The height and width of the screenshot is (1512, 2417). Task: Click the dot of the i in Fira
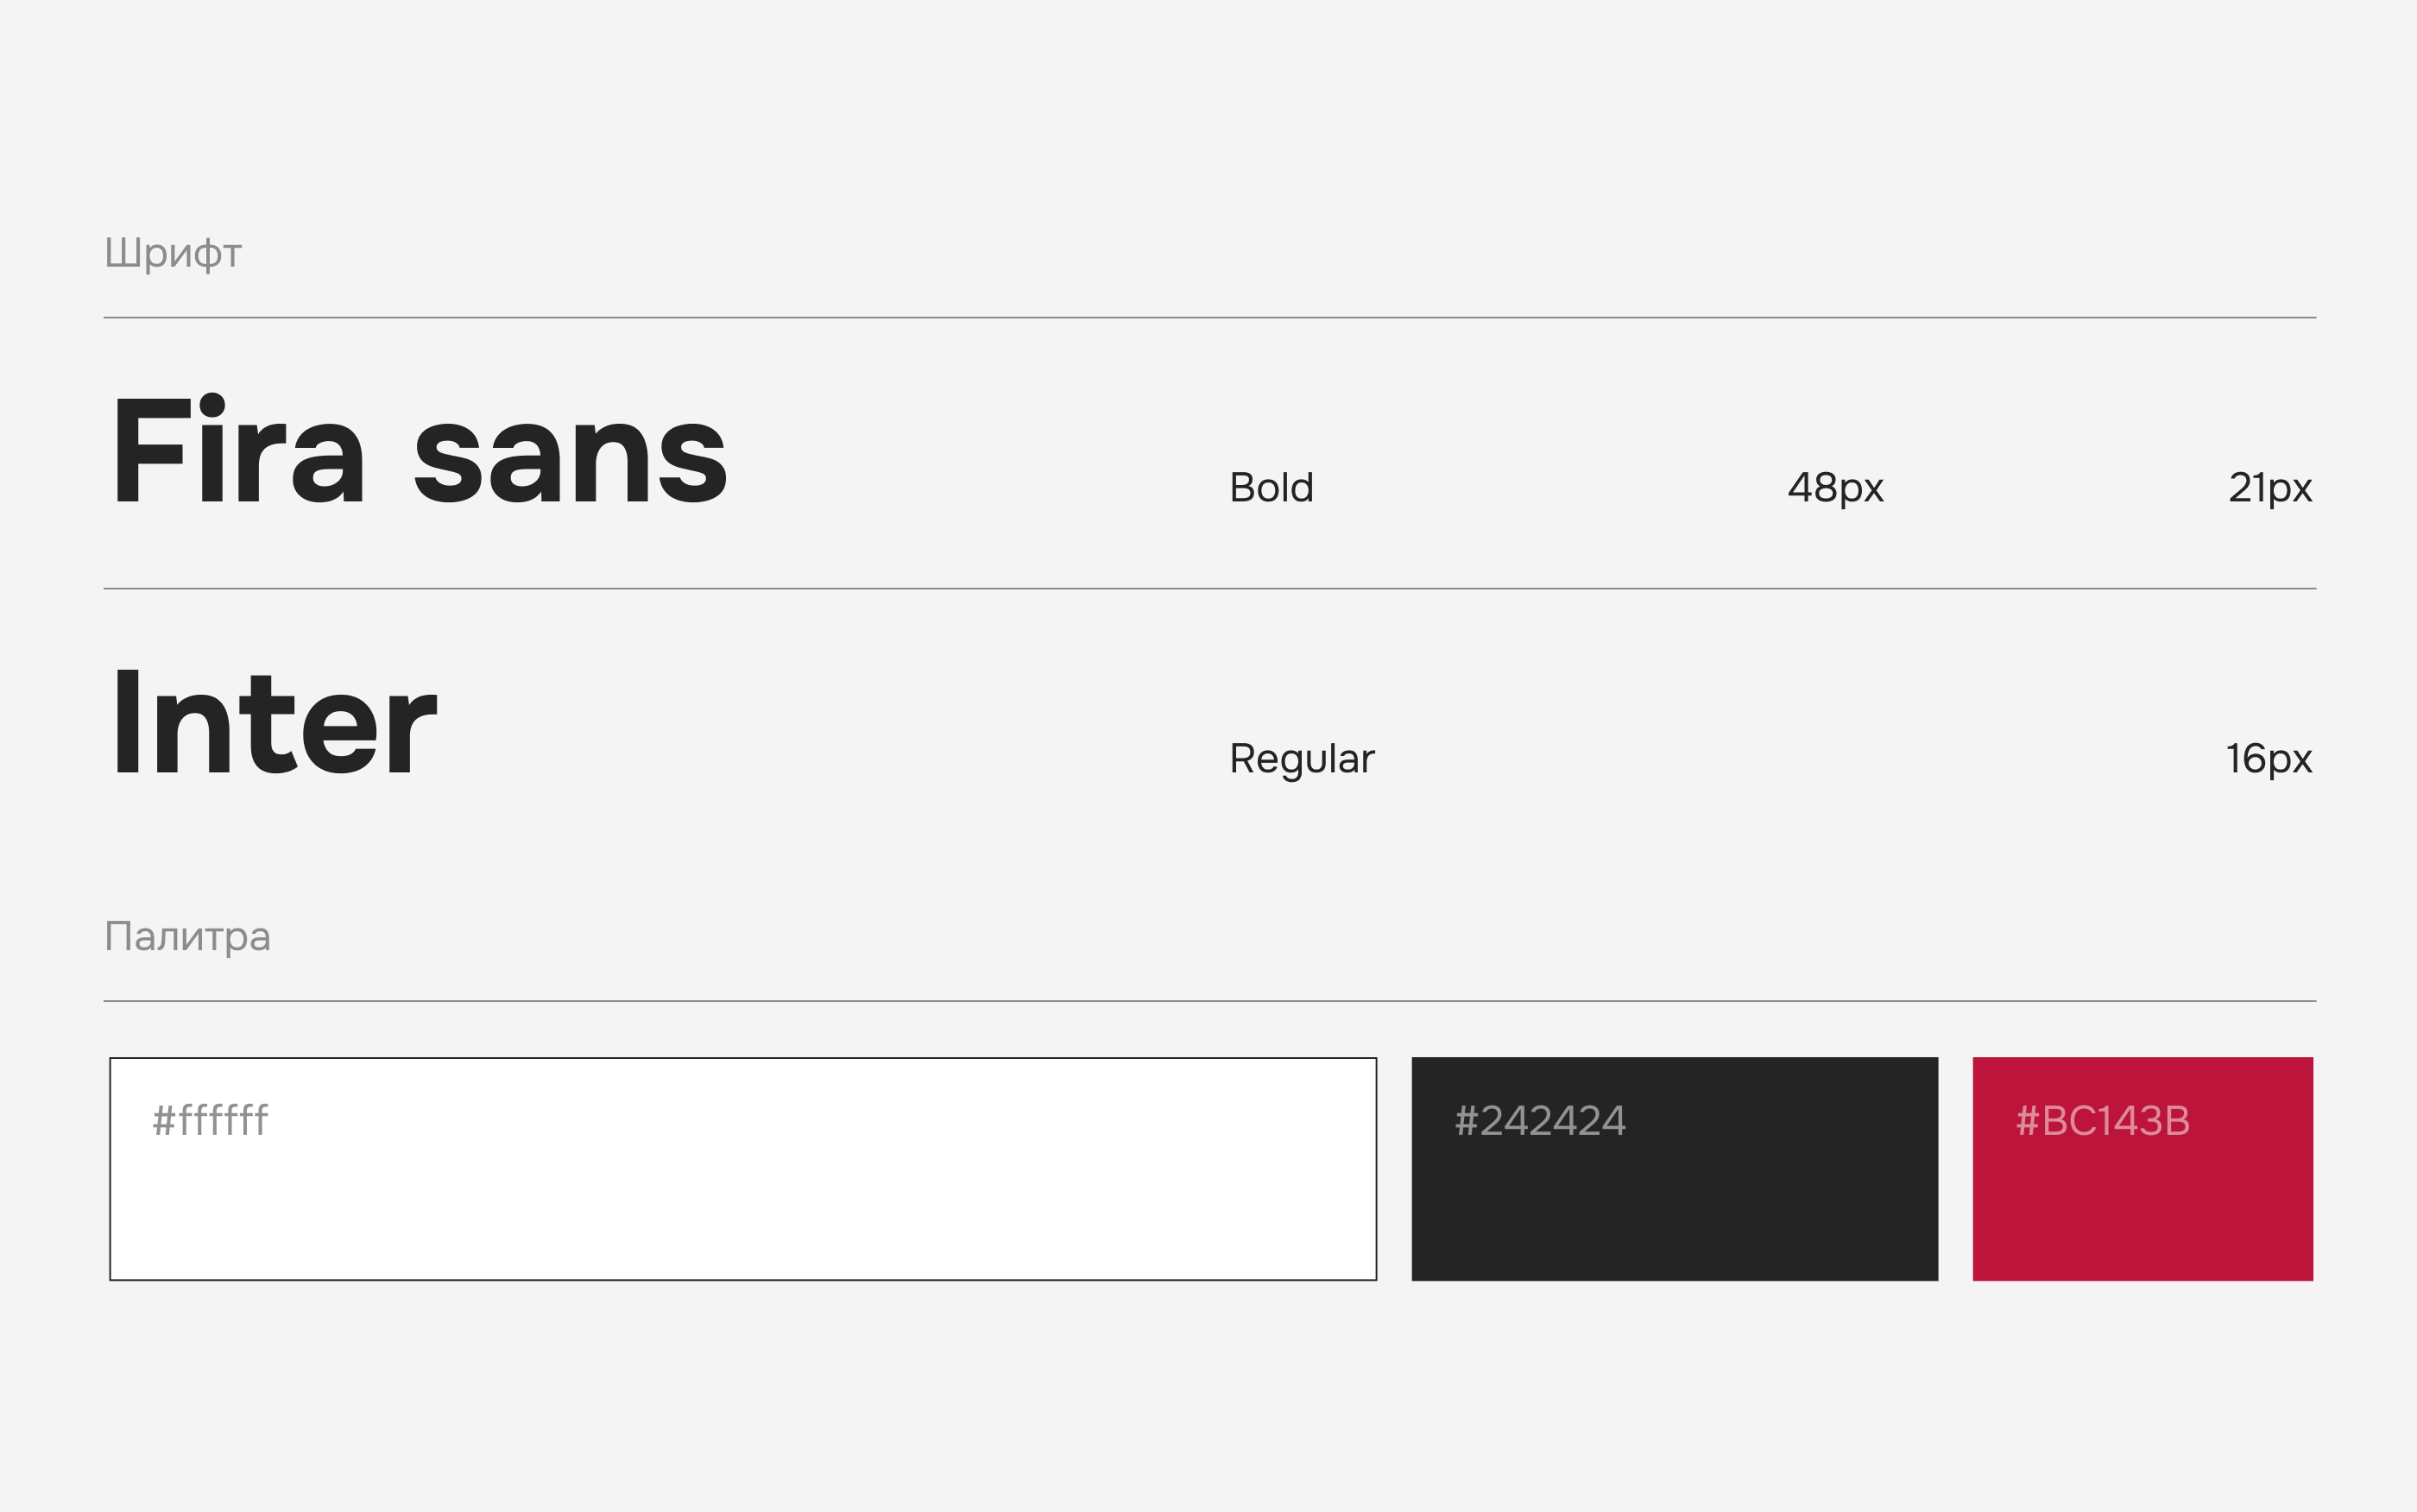[212, 405]
